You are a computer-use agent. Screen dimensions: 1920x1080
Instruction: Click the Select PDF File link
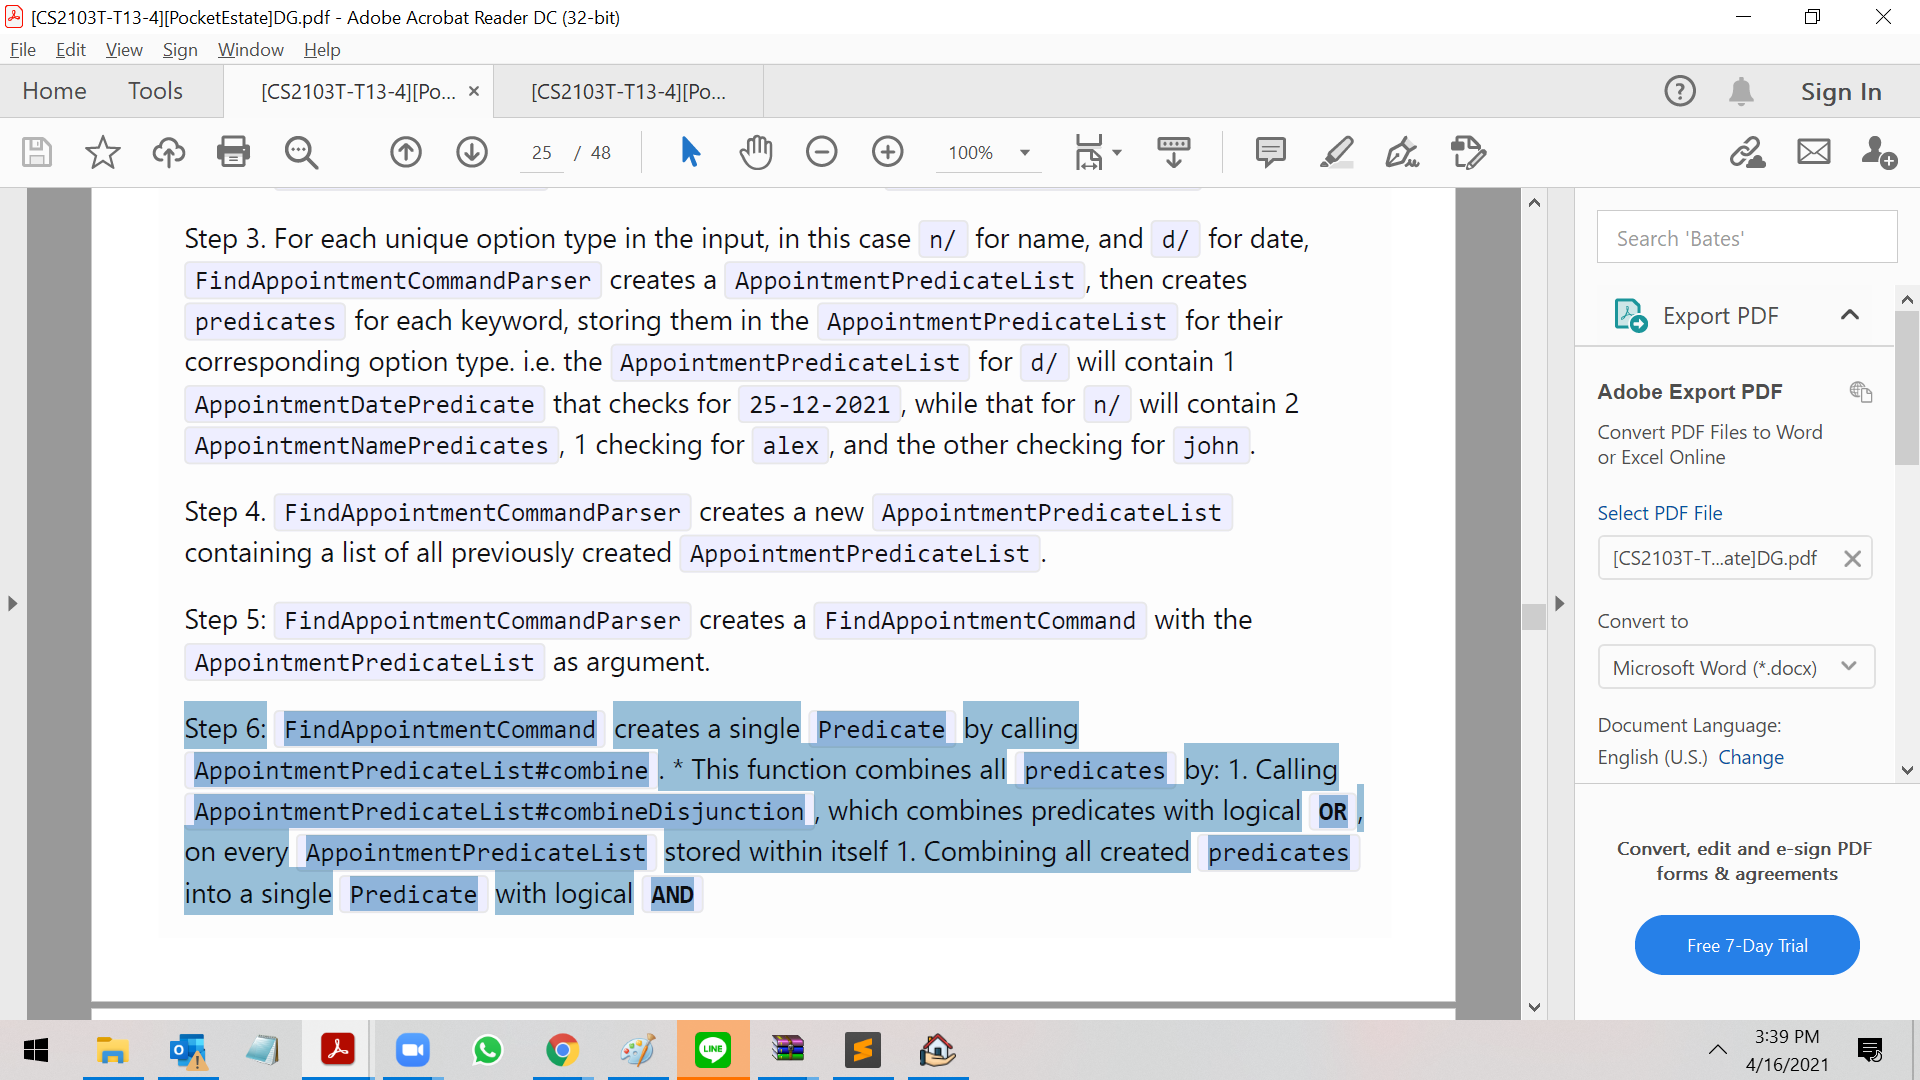click(x=1659, y=513)
